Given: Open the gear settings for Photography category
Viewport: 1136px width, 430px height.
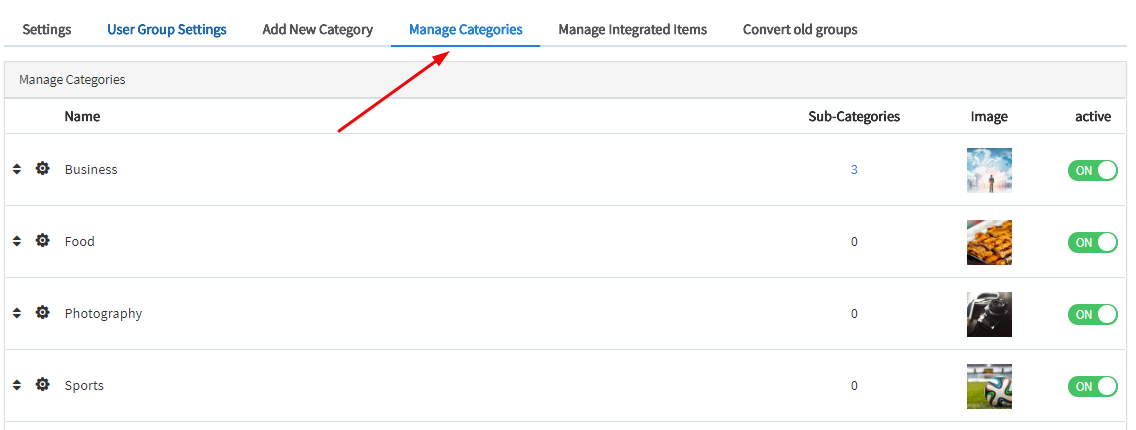Looking at the screenshot, I should click(x=42, y=313).
